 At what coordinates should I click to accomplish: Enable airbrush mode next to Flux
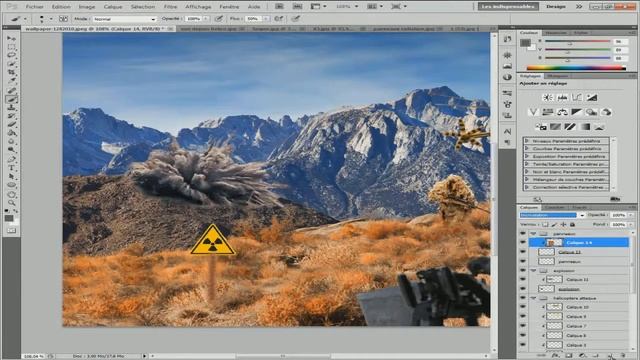(x=279, y=19)
